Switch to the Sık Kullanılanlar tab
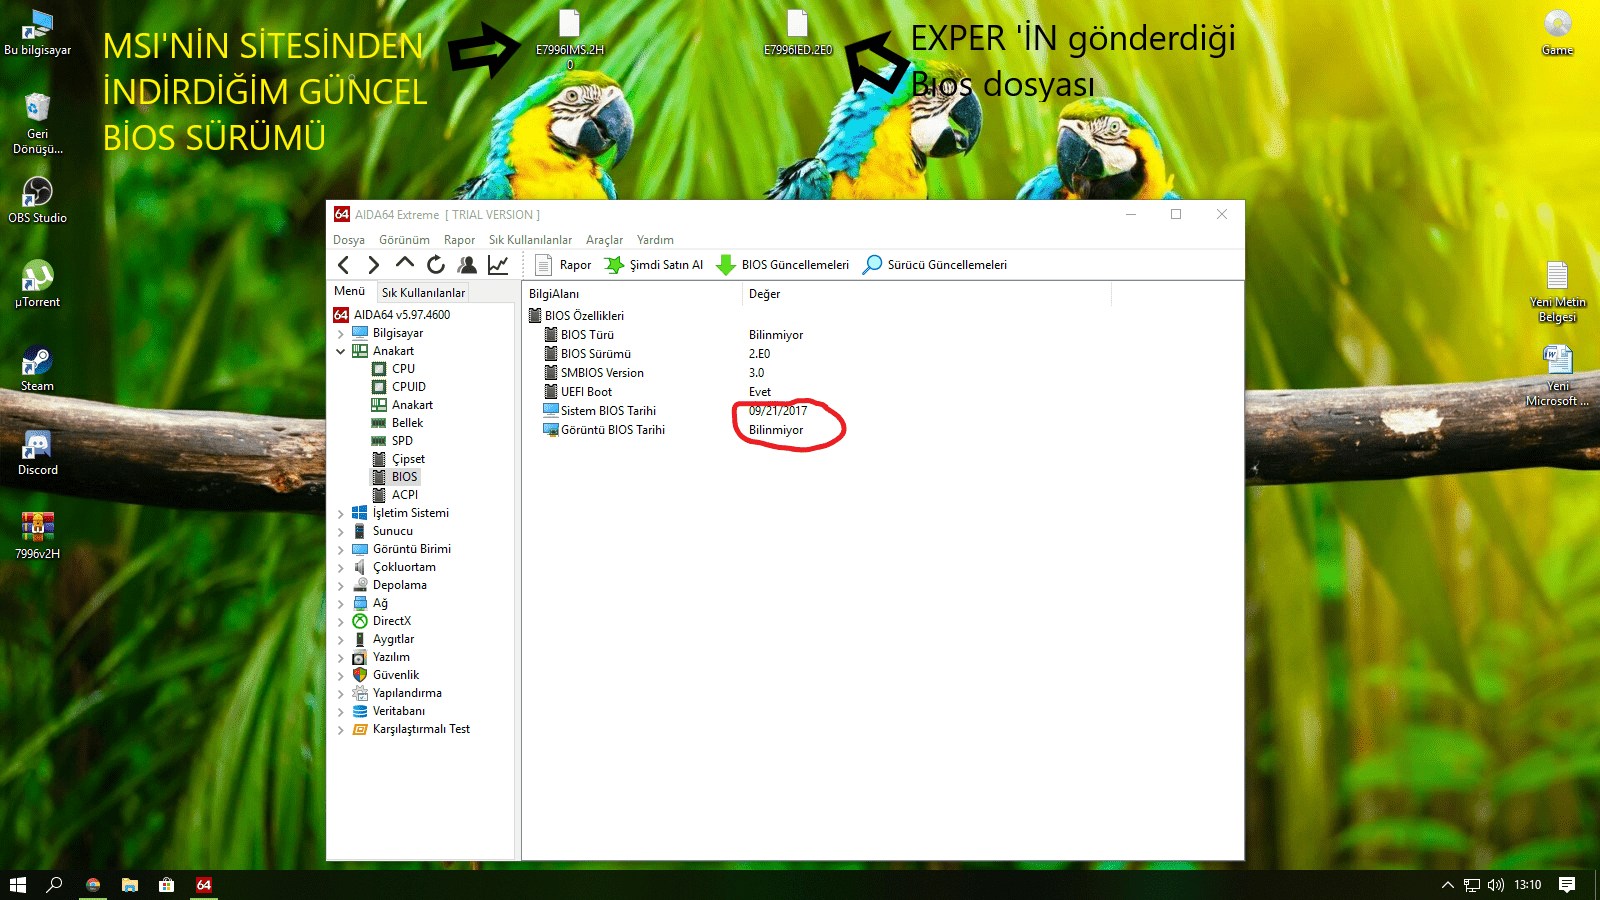1600x900 pixels. (423, 292)
